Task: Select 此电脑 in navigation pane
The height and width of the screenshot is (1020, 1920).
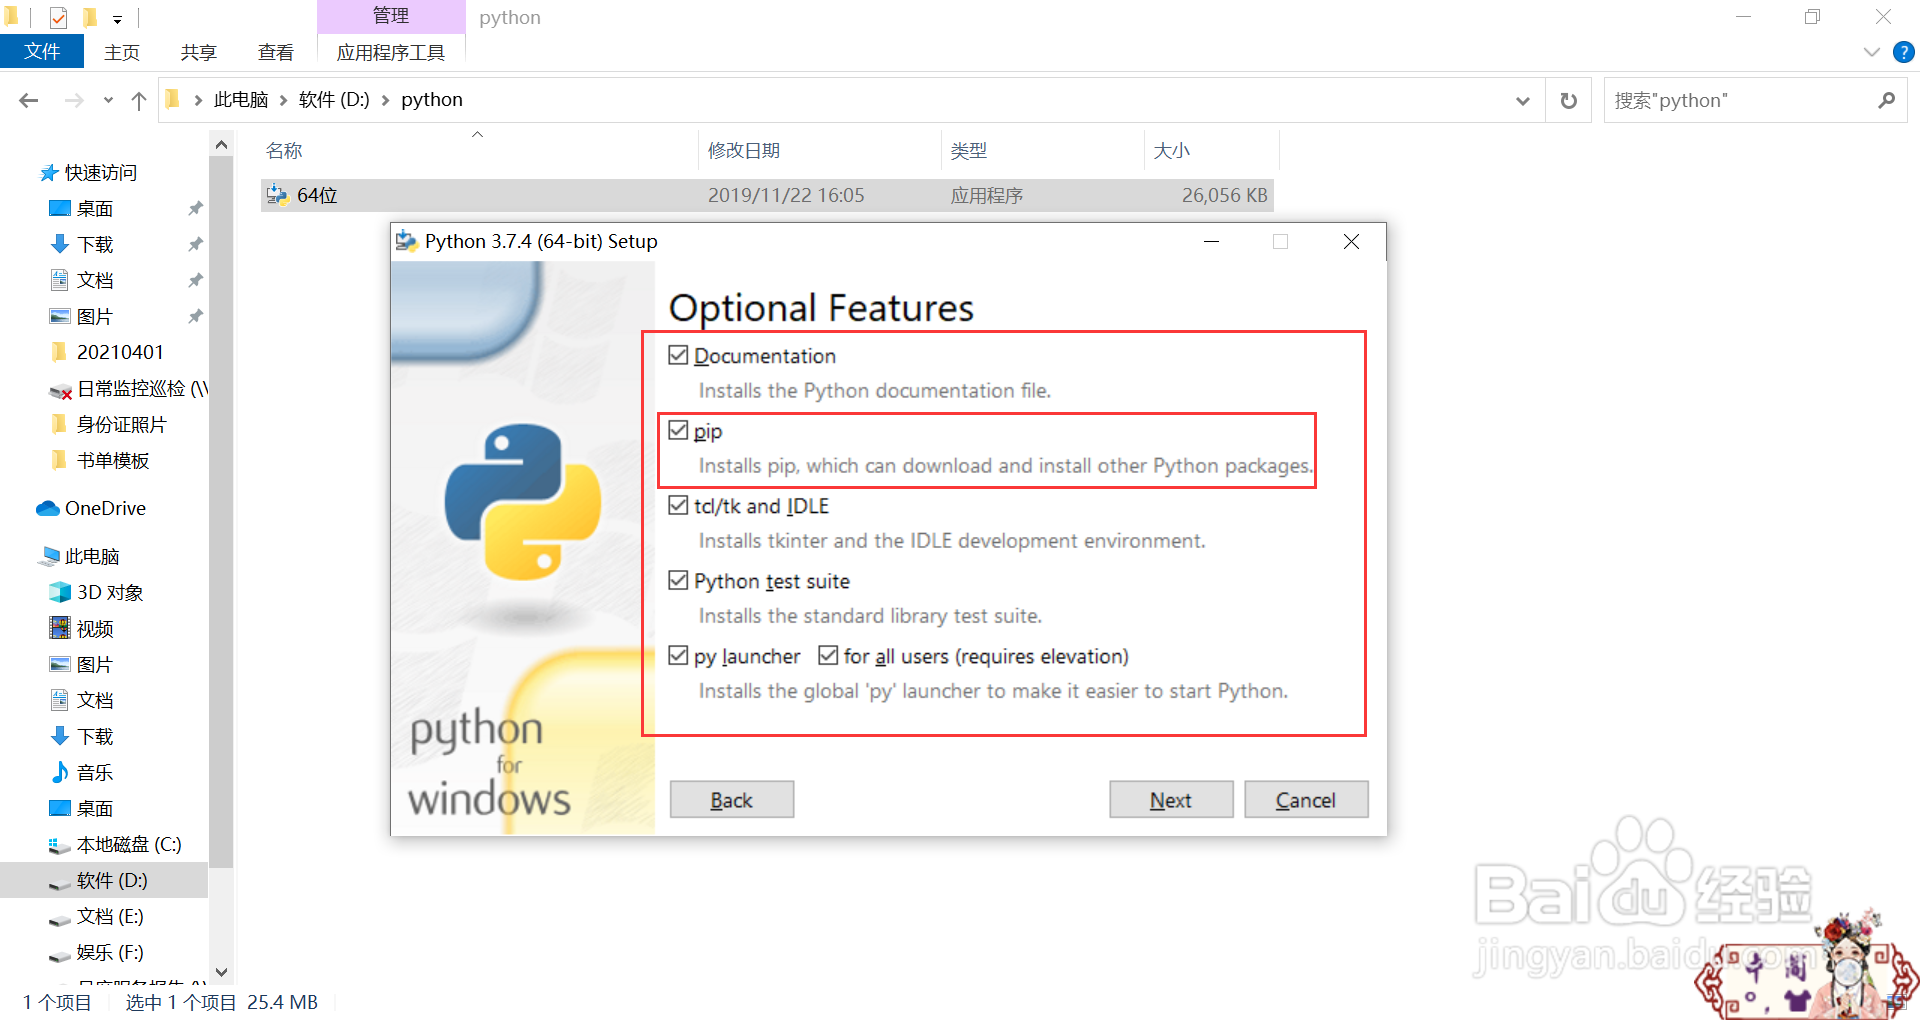Action: coord(91,557)
